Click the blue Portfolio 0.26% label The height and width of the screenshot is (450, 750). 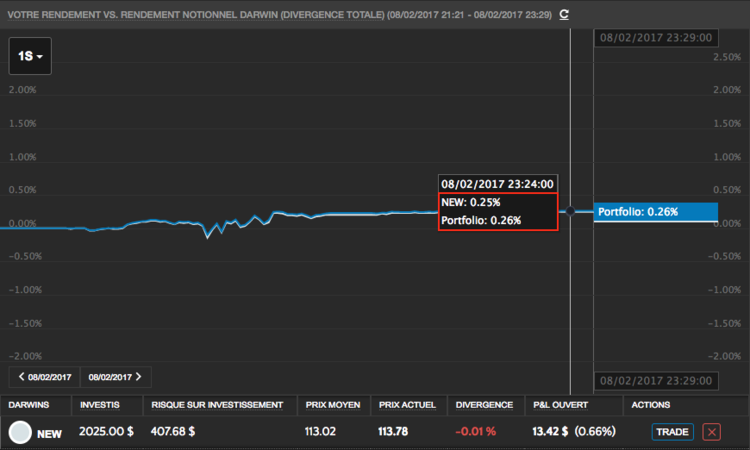click(x=656, y=212)
